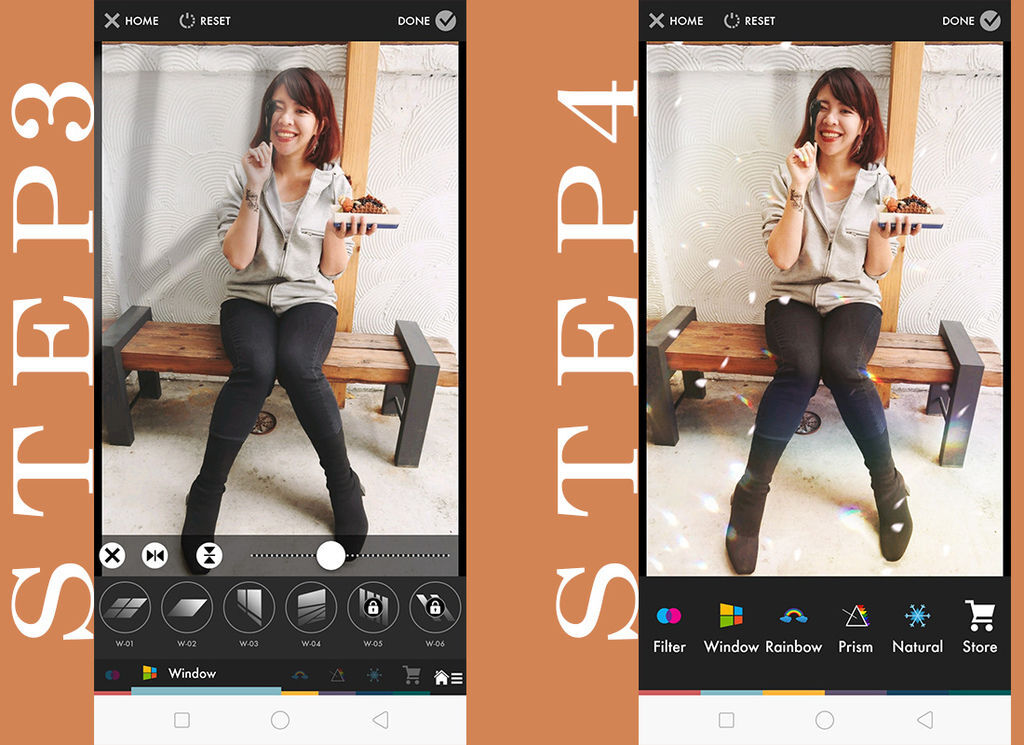The height and width of the screenshot is (745, 1024).
Task: Tap Android home circle in the Step 3 screen
Action: pos(280,720)
